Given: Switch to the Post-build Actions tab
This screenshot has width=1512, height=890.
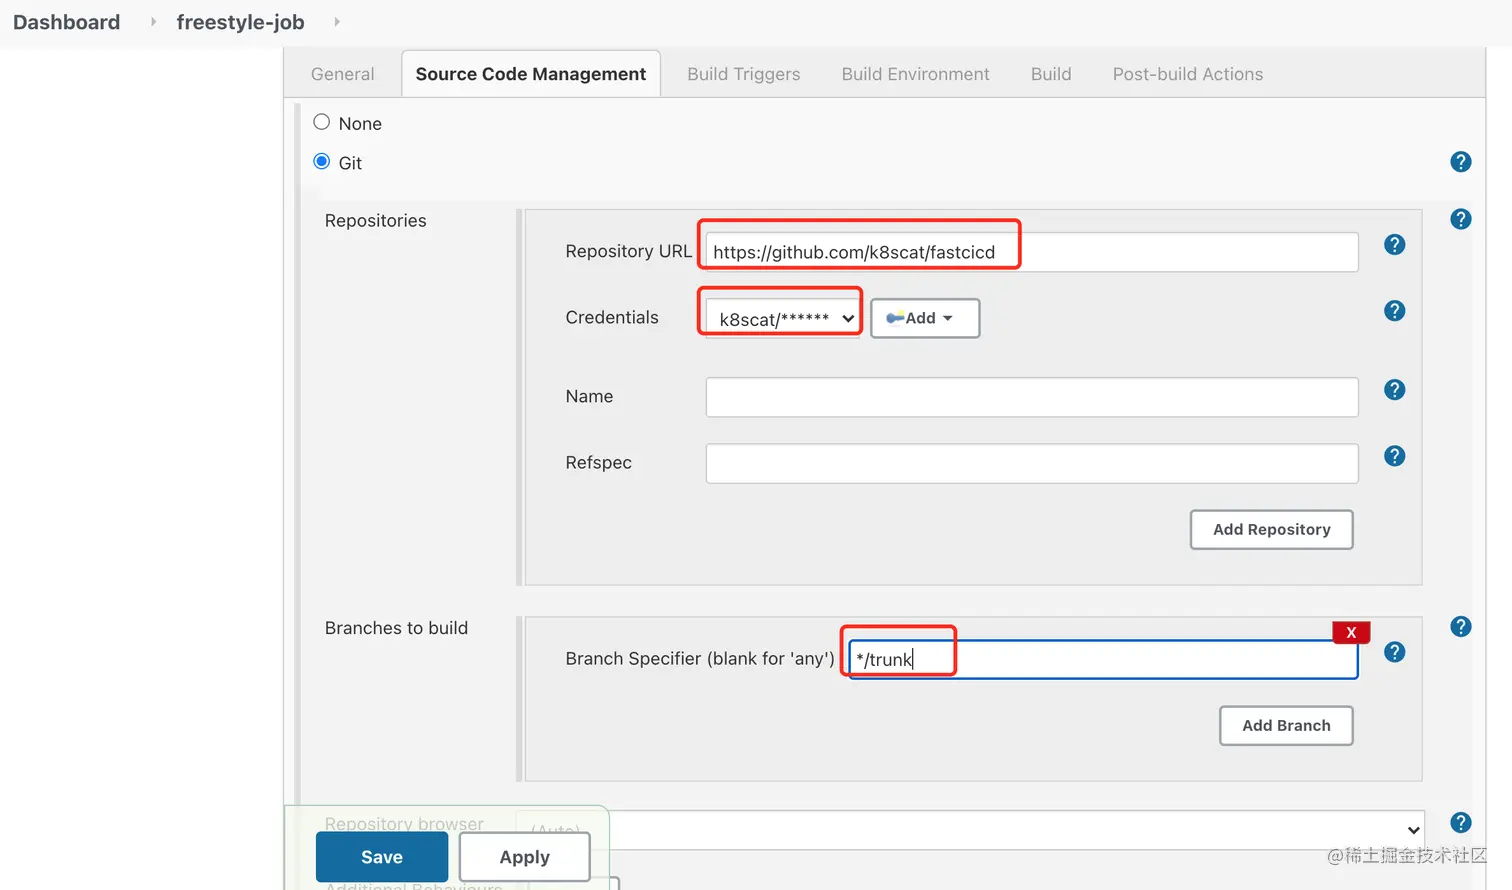Looking at the screenshot, I should coord(1187,74).
